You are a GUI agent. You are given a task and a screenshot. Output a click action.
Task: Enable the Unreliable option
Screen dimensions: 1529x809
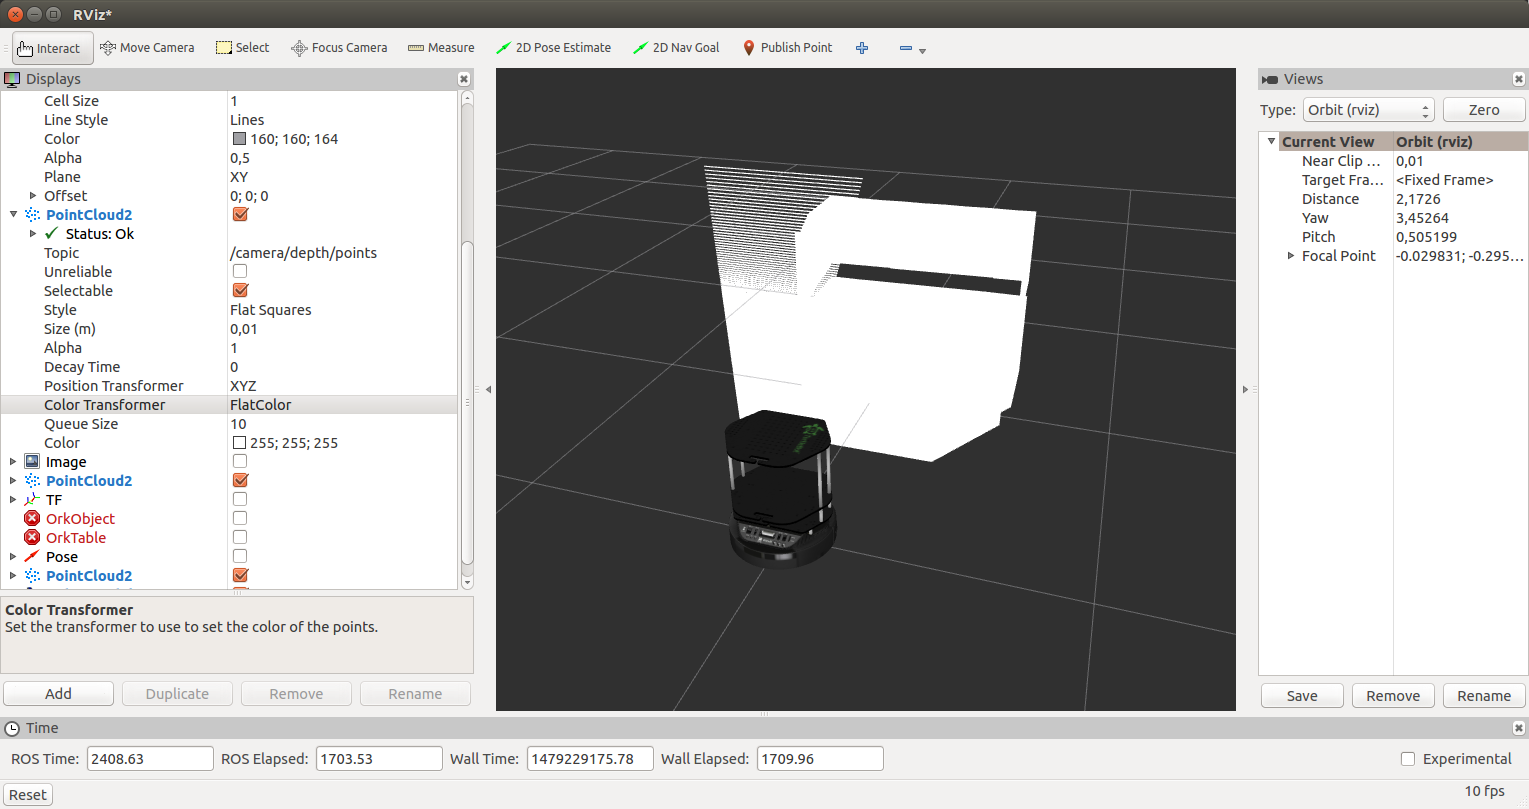(240, 272)
